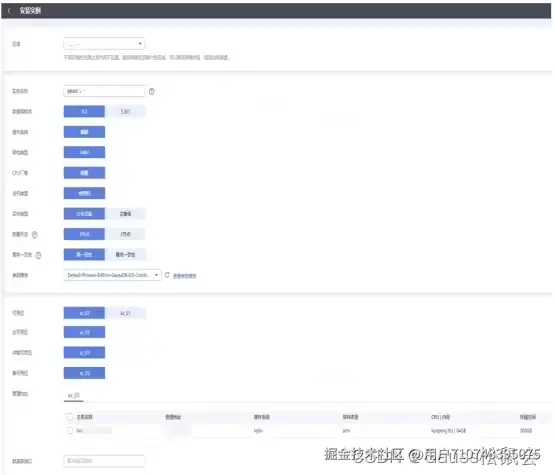The width and height of the screenshot is (554, 475).
Task: Select the highlighted operating system option
Action: (84, 132)
